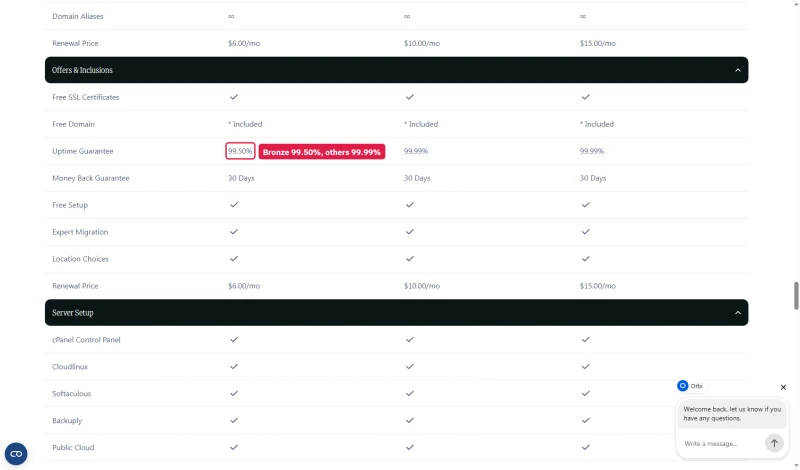Click Free SSL Certificates first-plan checkmark
The image size is (800, 470).
pyautogui.click(x=234, y=97)
